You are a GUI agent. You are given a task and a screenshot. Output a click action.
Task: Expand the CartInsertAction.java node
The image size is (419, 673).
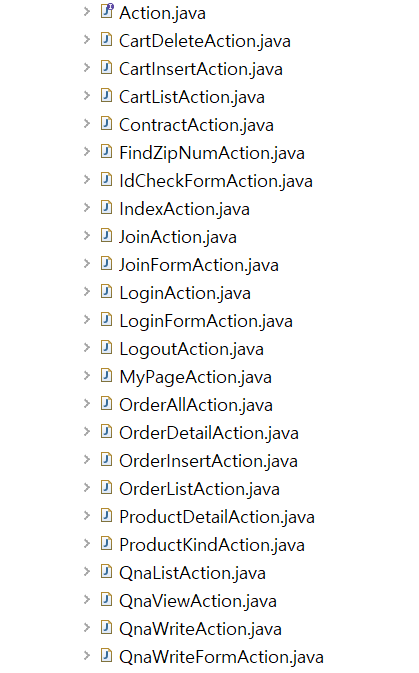point(87,67)
